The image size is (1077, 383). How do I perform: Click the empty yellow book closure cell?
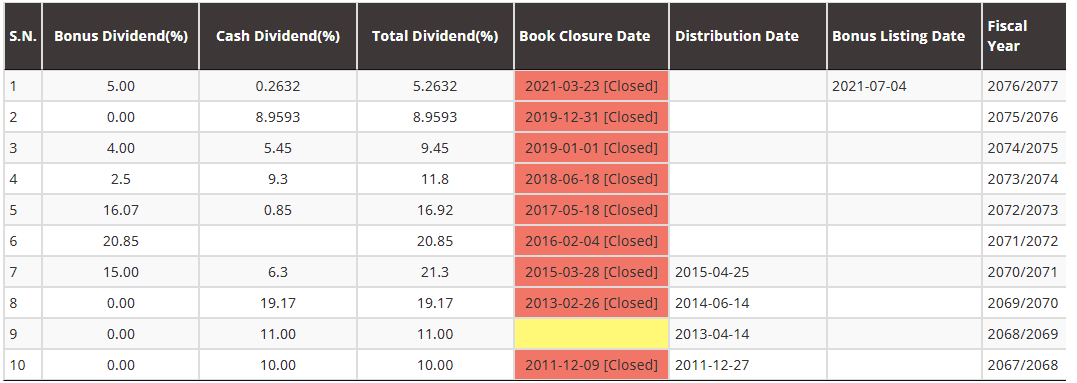pos(591,334)
